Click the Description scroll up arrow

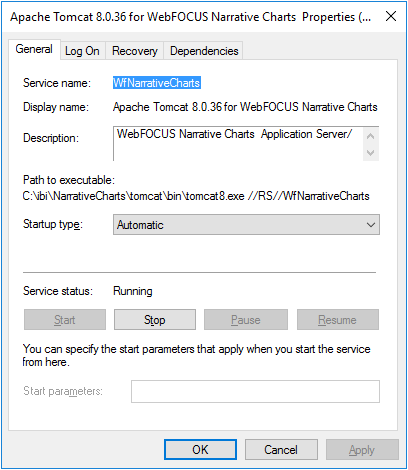pos(370,136)
